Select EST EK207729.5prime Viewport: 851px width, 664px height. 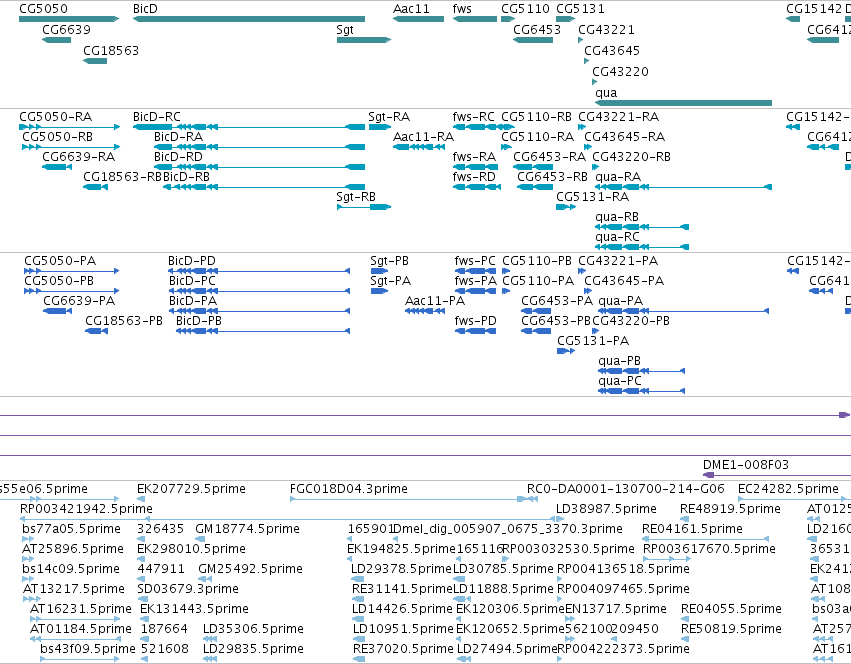pyautogui.click(x=141, y=499)
